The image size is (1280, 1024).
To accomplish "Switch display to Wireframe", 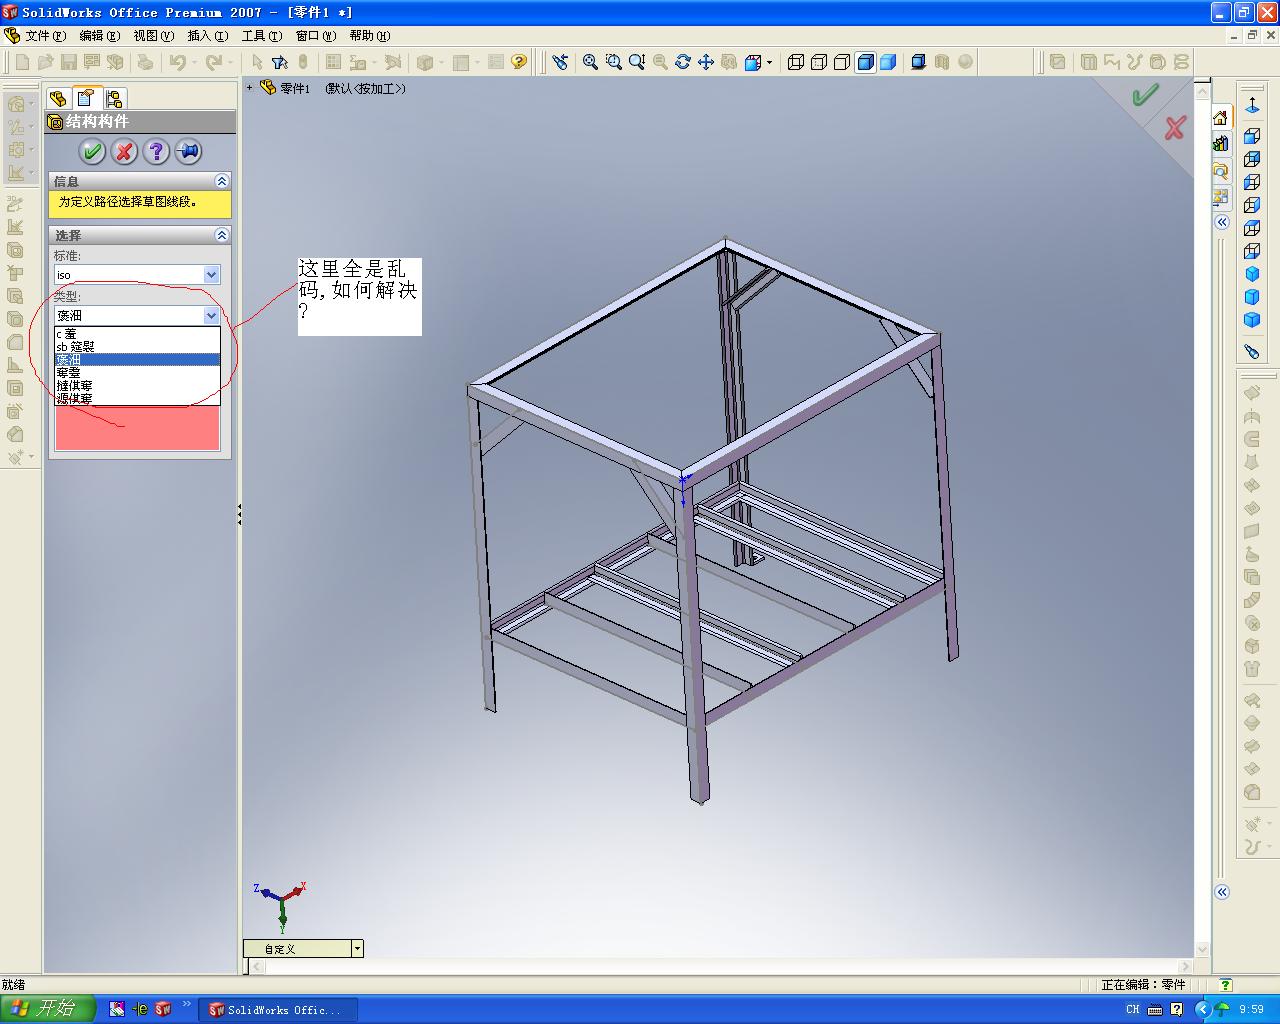I will (x=796, y=62).
